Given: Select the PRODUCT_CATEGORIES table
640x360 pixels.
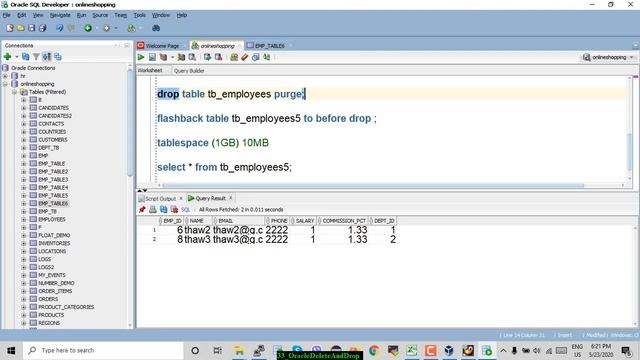Looking at the screenshot, I should click(66, 307).
